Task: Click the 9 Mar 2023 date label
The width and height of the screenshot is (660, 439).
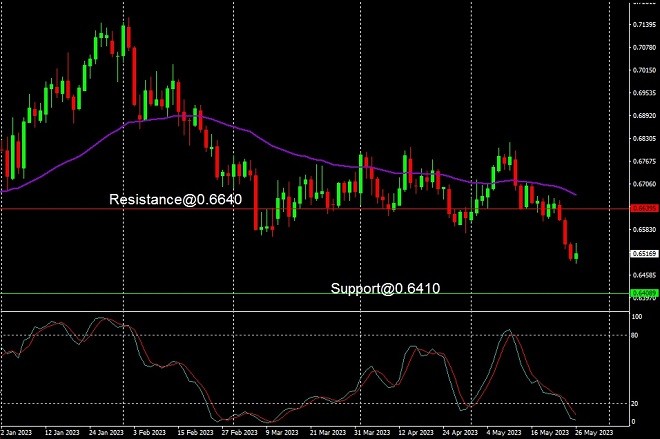Action: pyautogui.click(x=282, y=433)
